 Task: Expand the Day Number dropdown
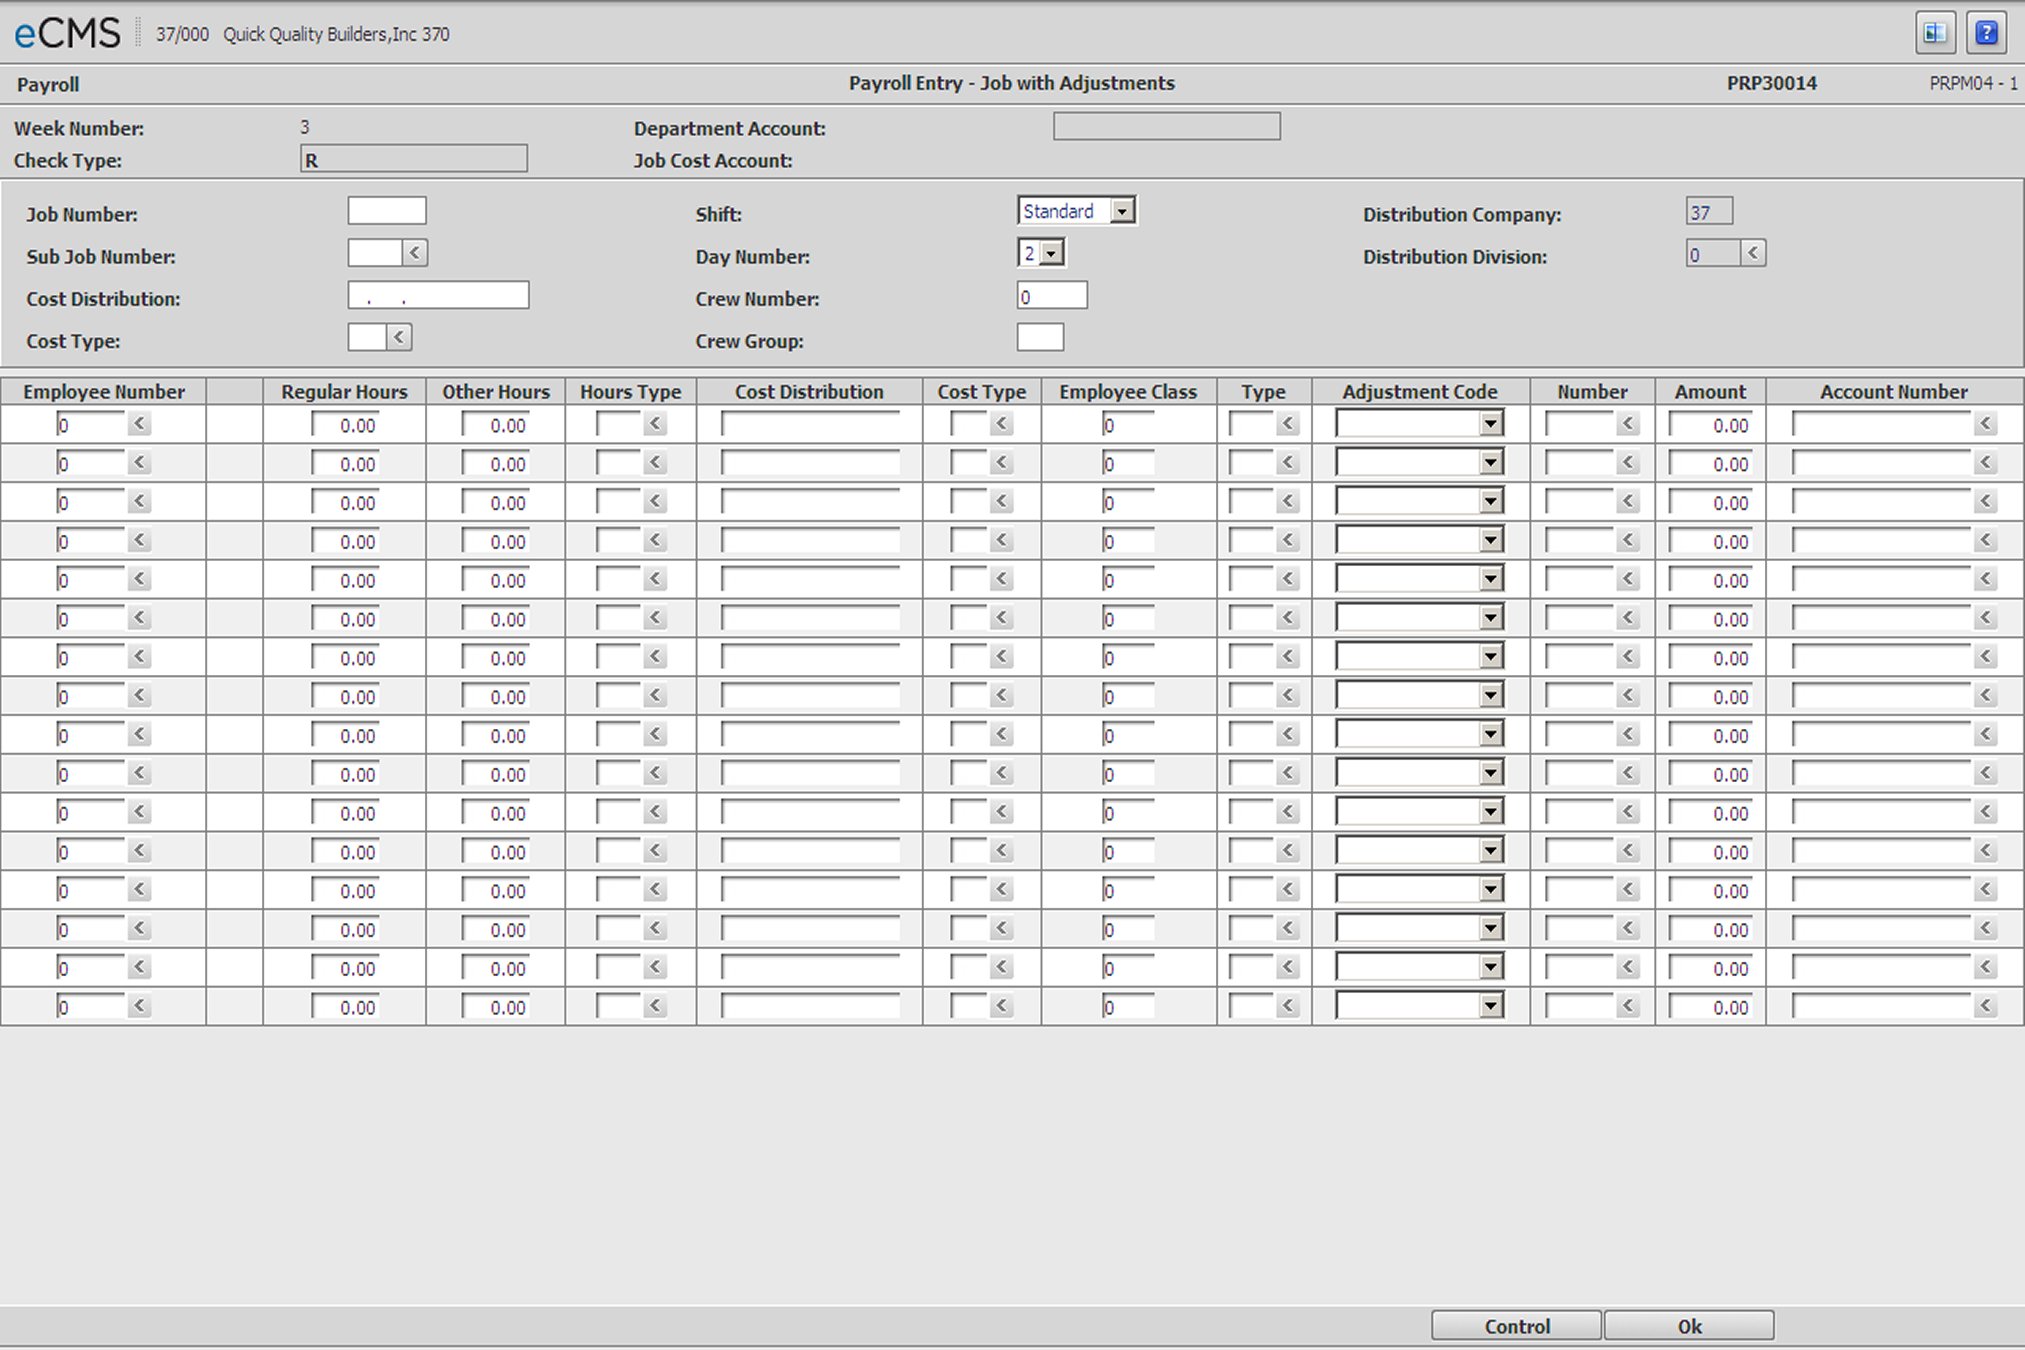tap(1051, 253)
